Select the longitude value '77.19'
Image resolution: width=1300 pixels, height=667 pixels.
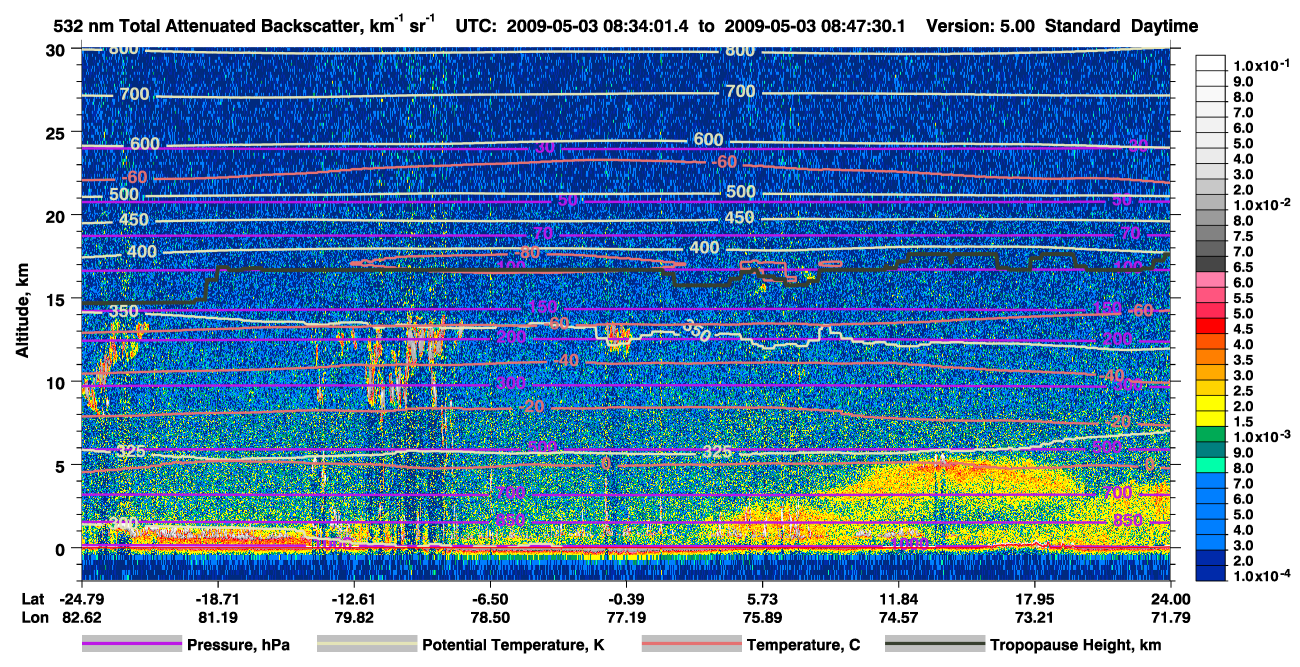pos(626,618)
